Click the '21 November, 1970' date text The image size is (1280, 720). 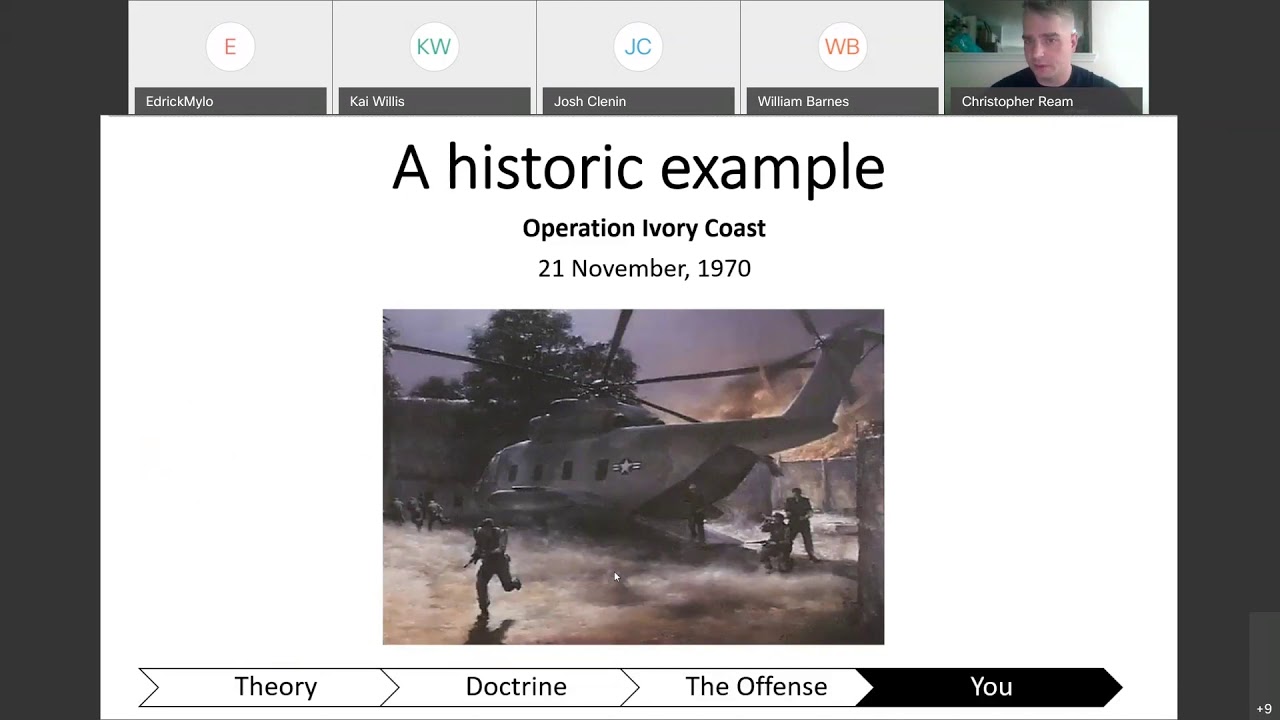(x=644, y=268)
